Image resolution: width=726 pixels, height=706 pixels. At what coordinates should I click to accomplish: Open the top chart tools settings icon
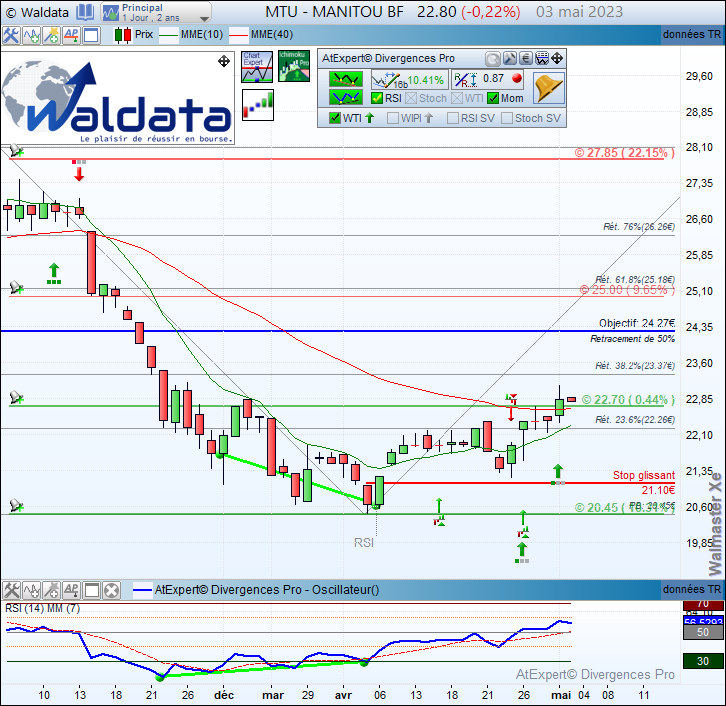(x=11, y=35)
